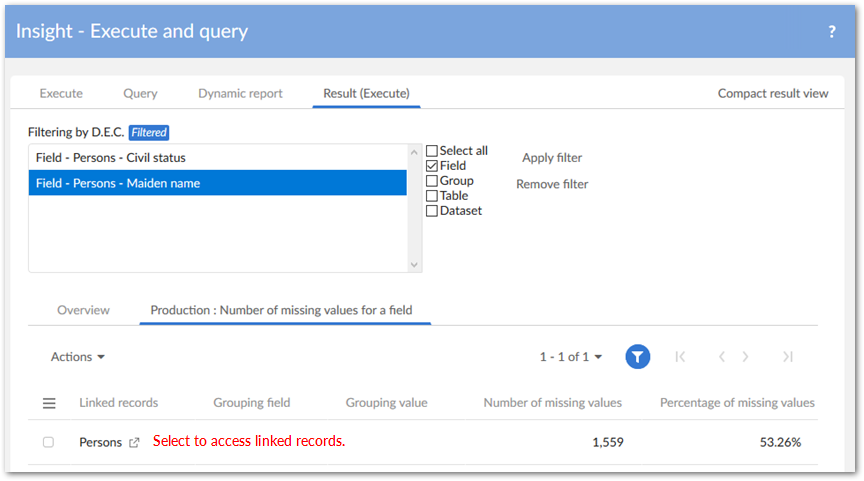Open the table column hamburger menu
Viewport: 864px width, 481px height.
pyautogui.click(x=49, y=403)
